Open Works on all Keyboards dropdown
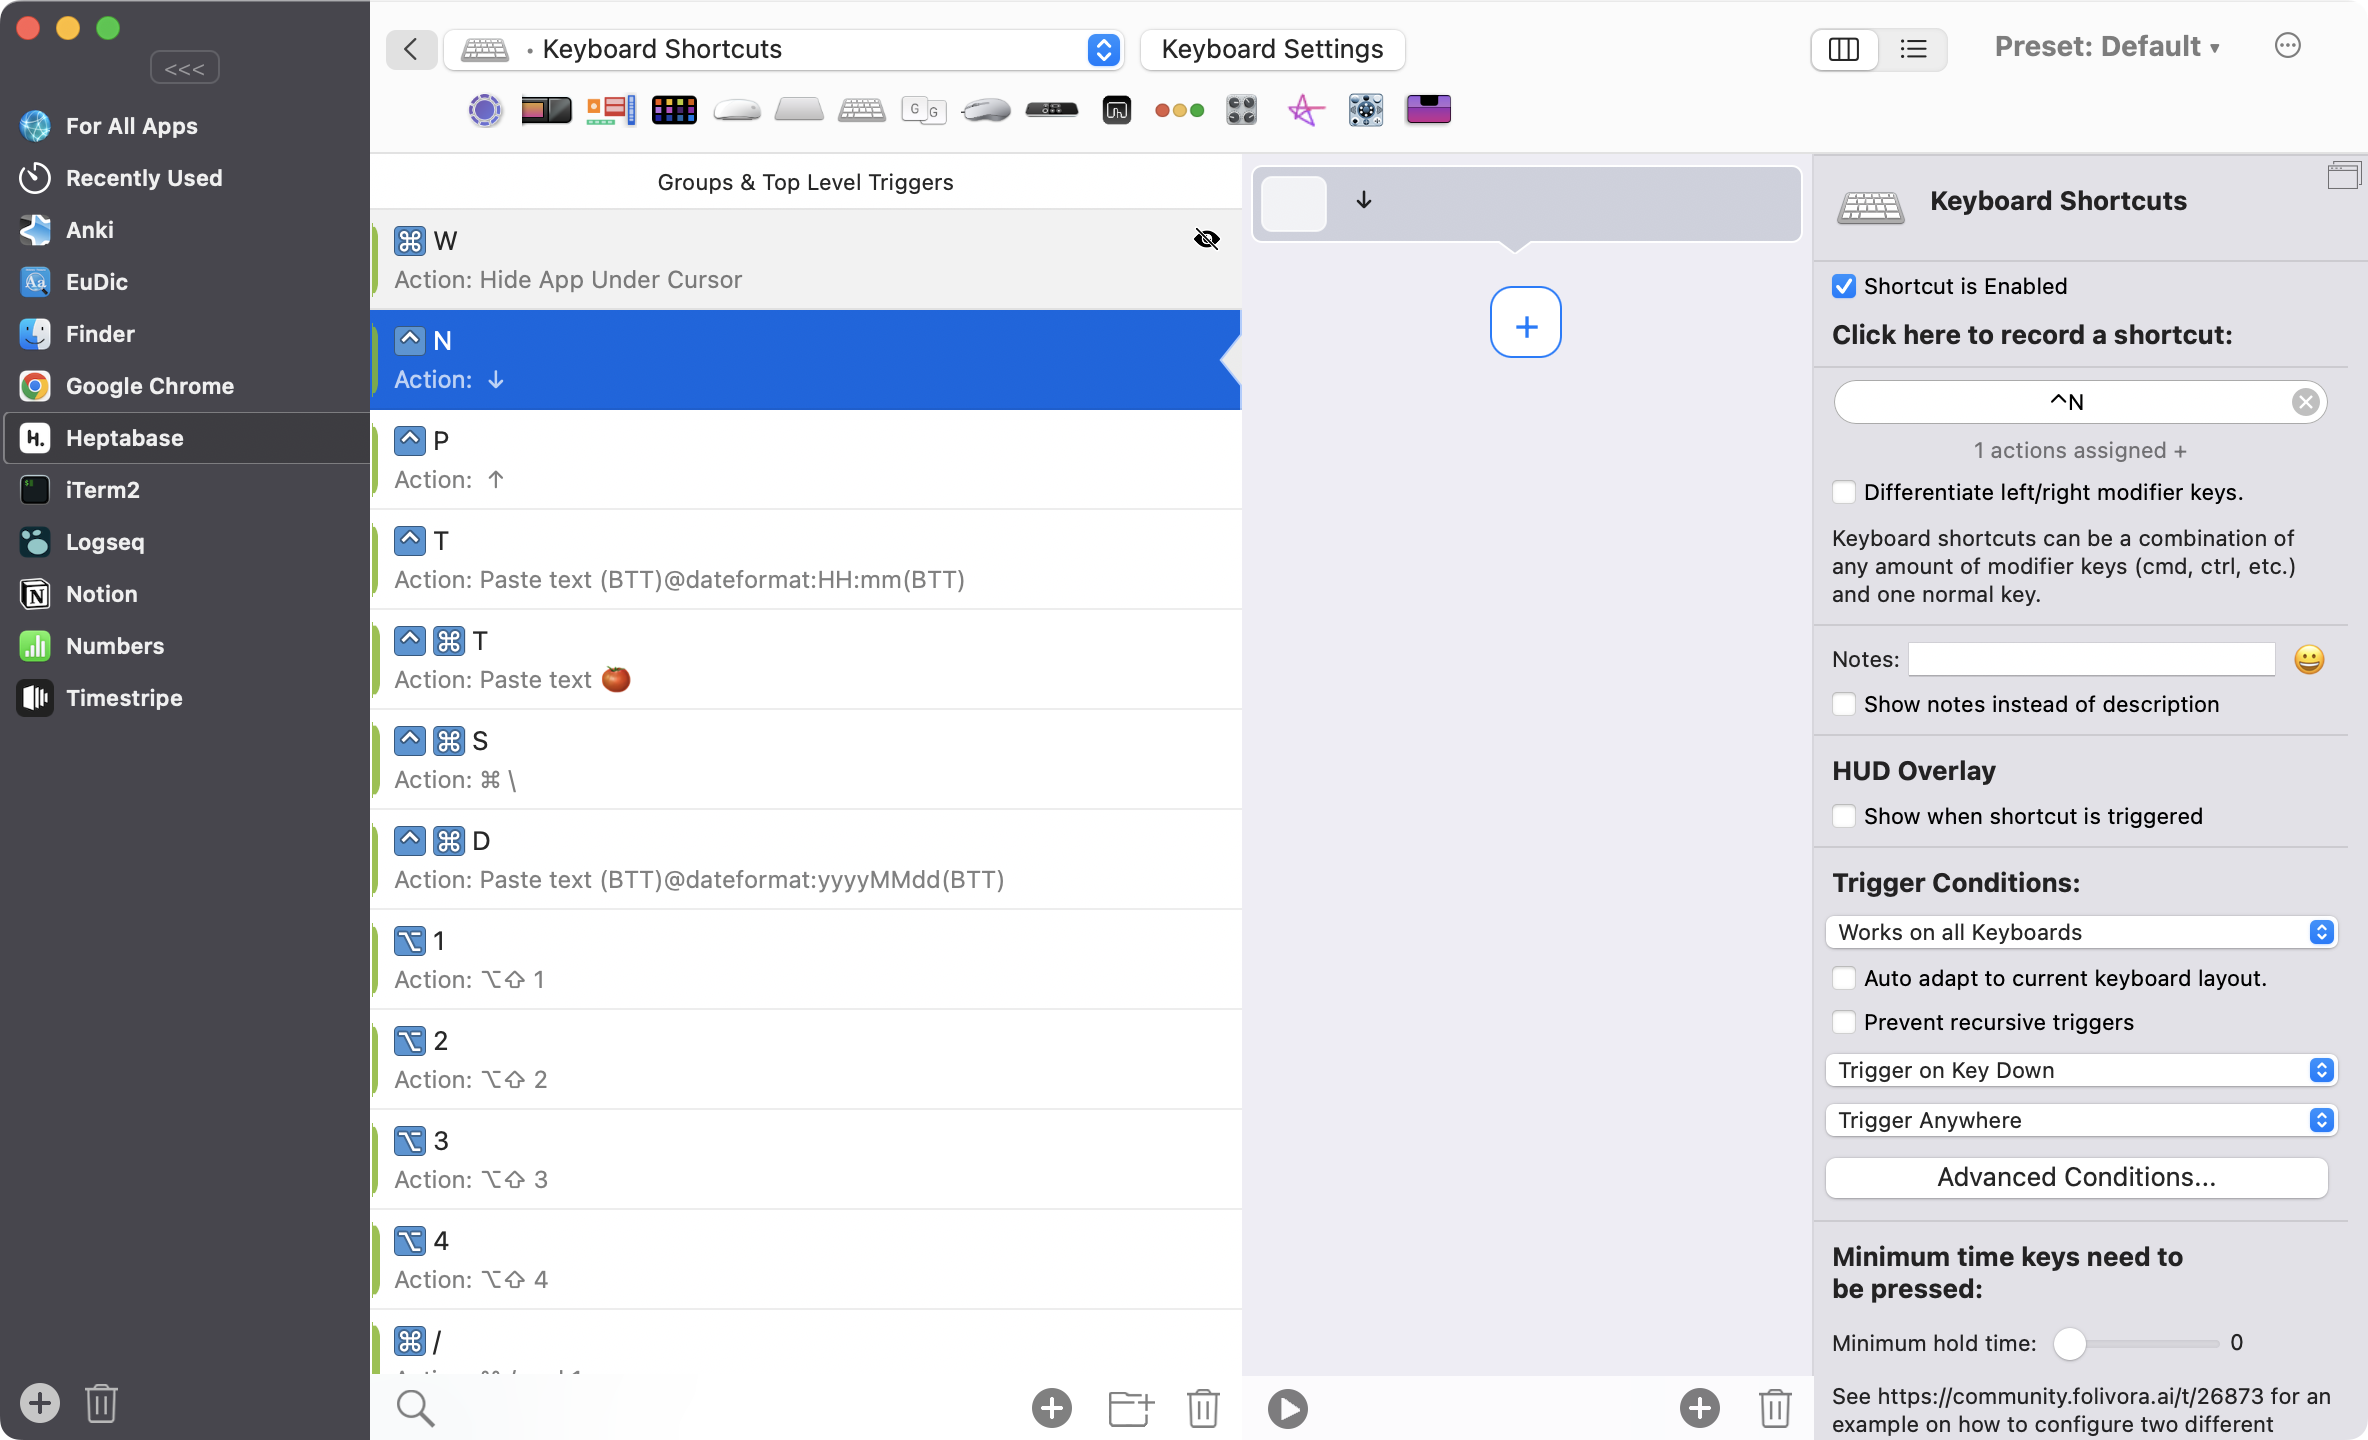 point(2080,932)
